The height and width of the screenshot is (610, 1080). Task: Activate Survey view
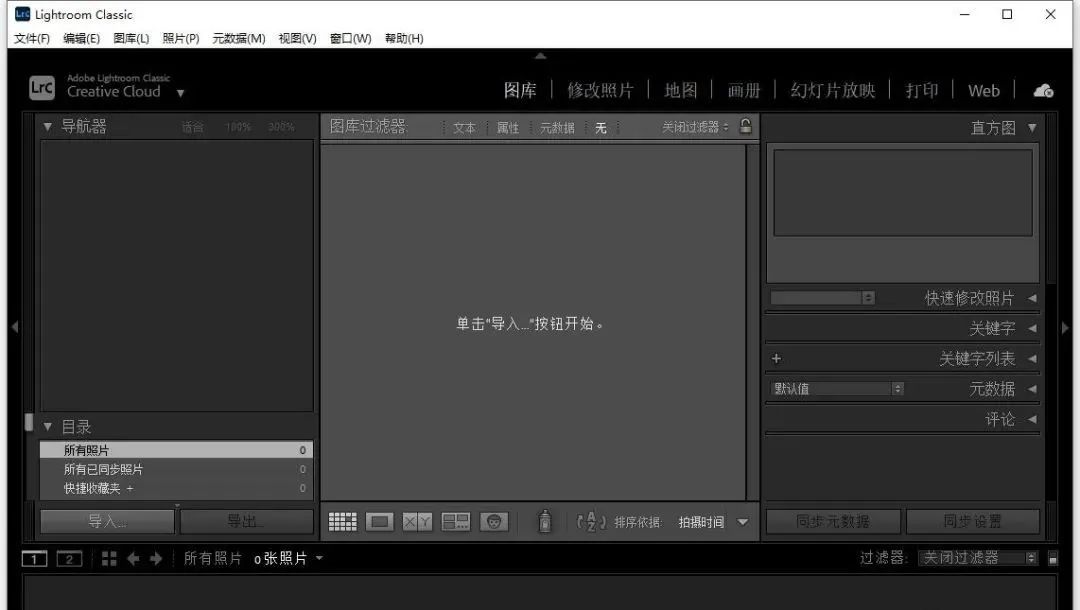pos(455,521)
